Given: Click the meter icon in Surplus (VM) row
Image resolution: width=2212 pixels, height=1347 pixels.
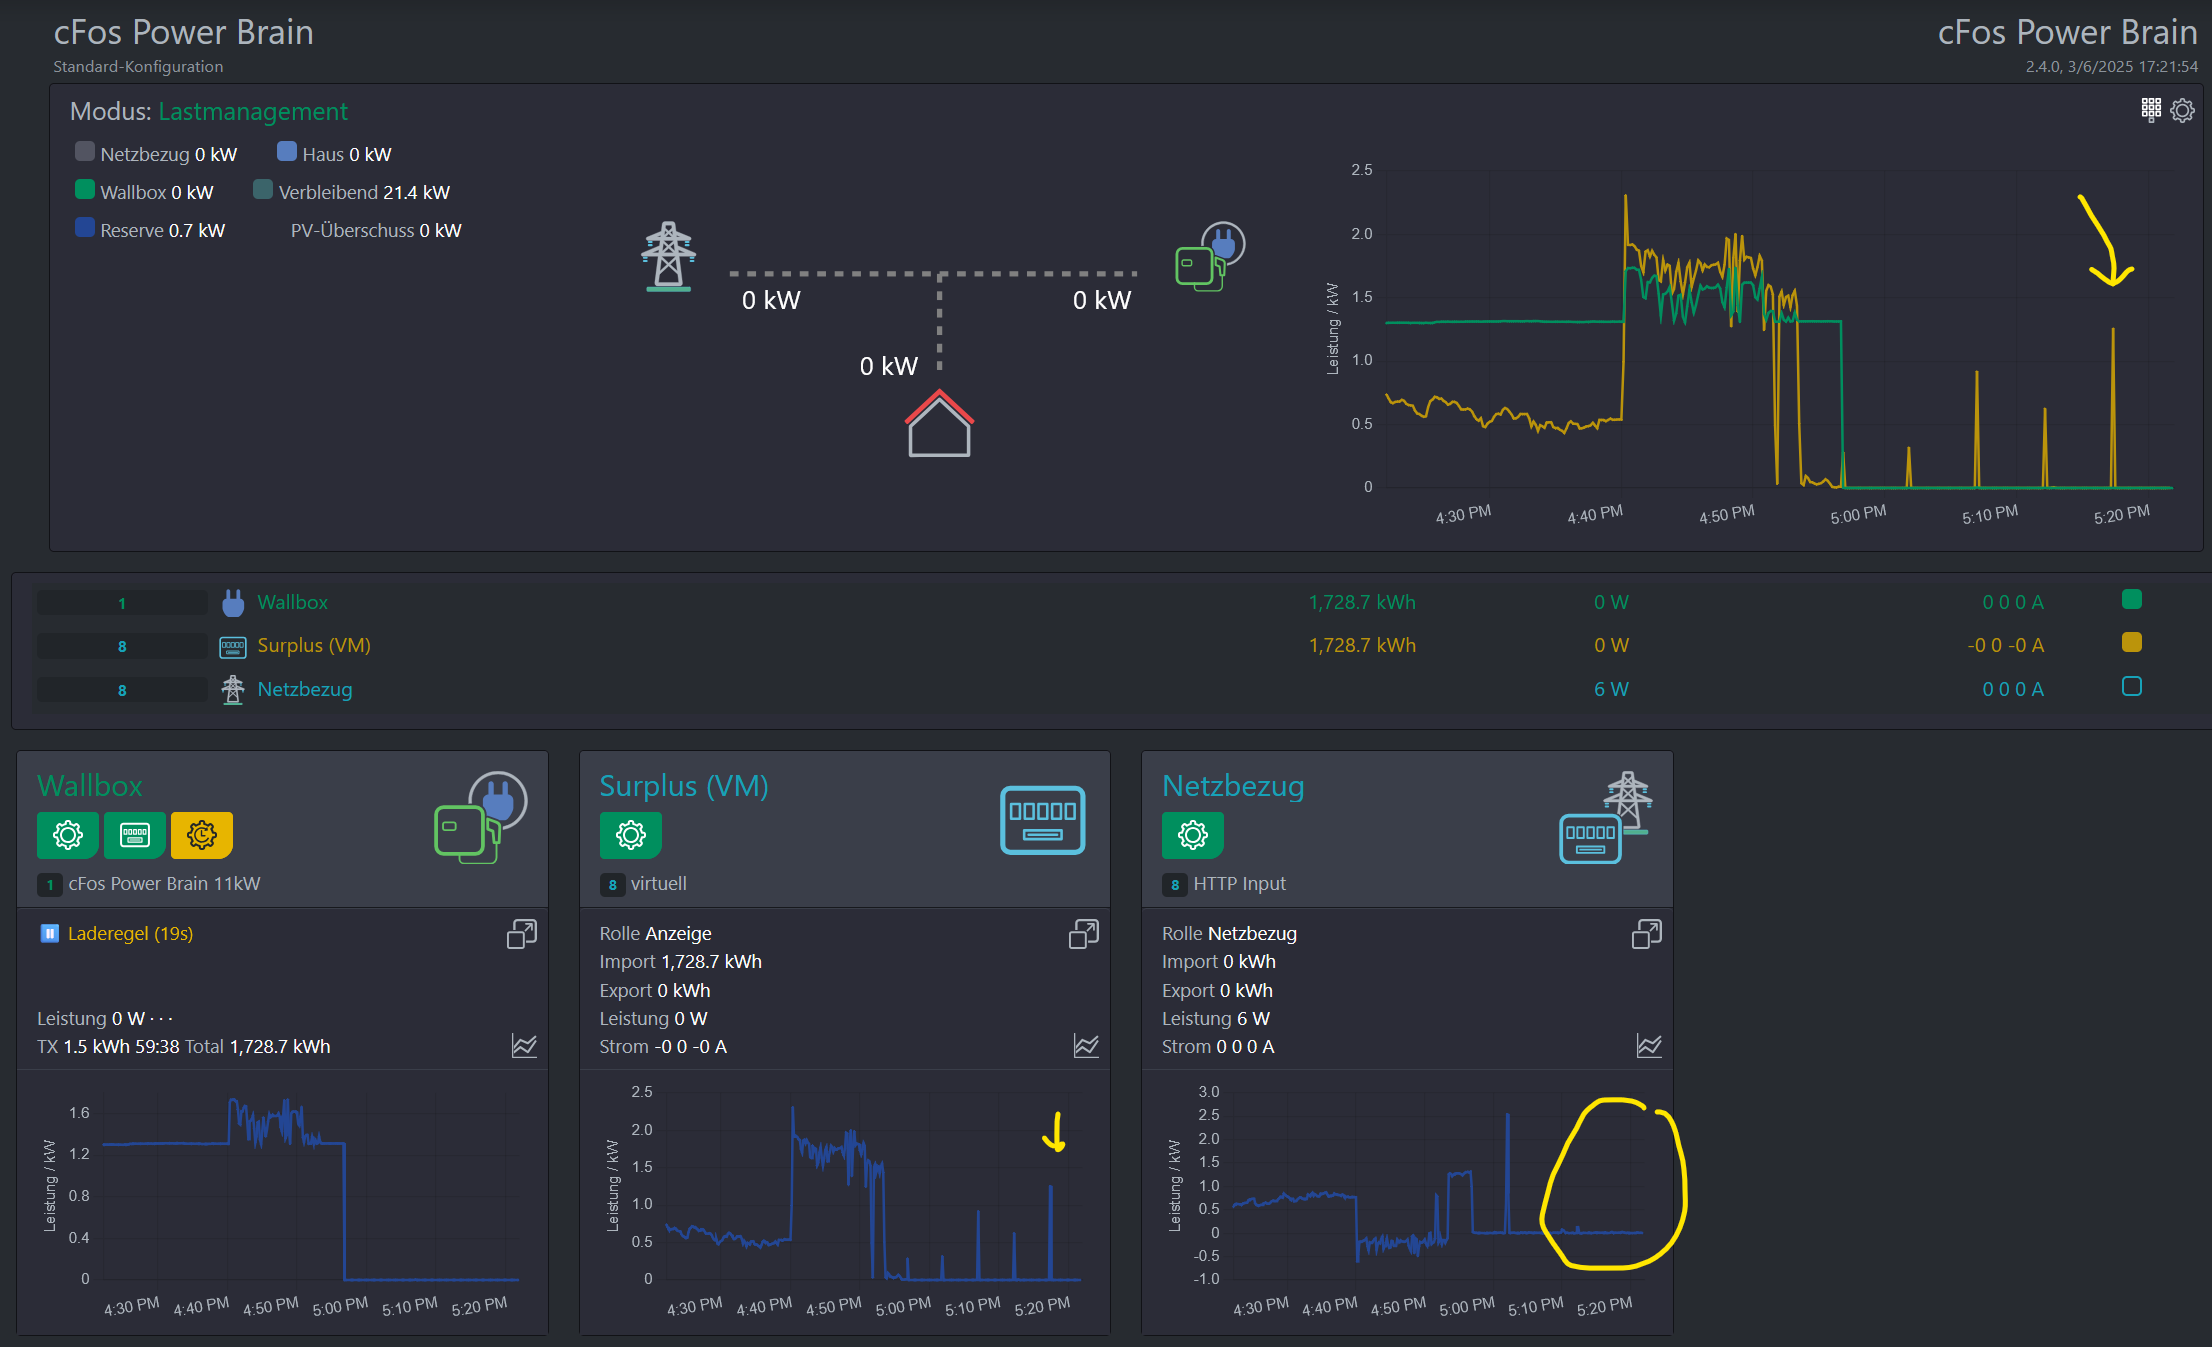Looking at the screenshot, I should (x=233, y=647).
